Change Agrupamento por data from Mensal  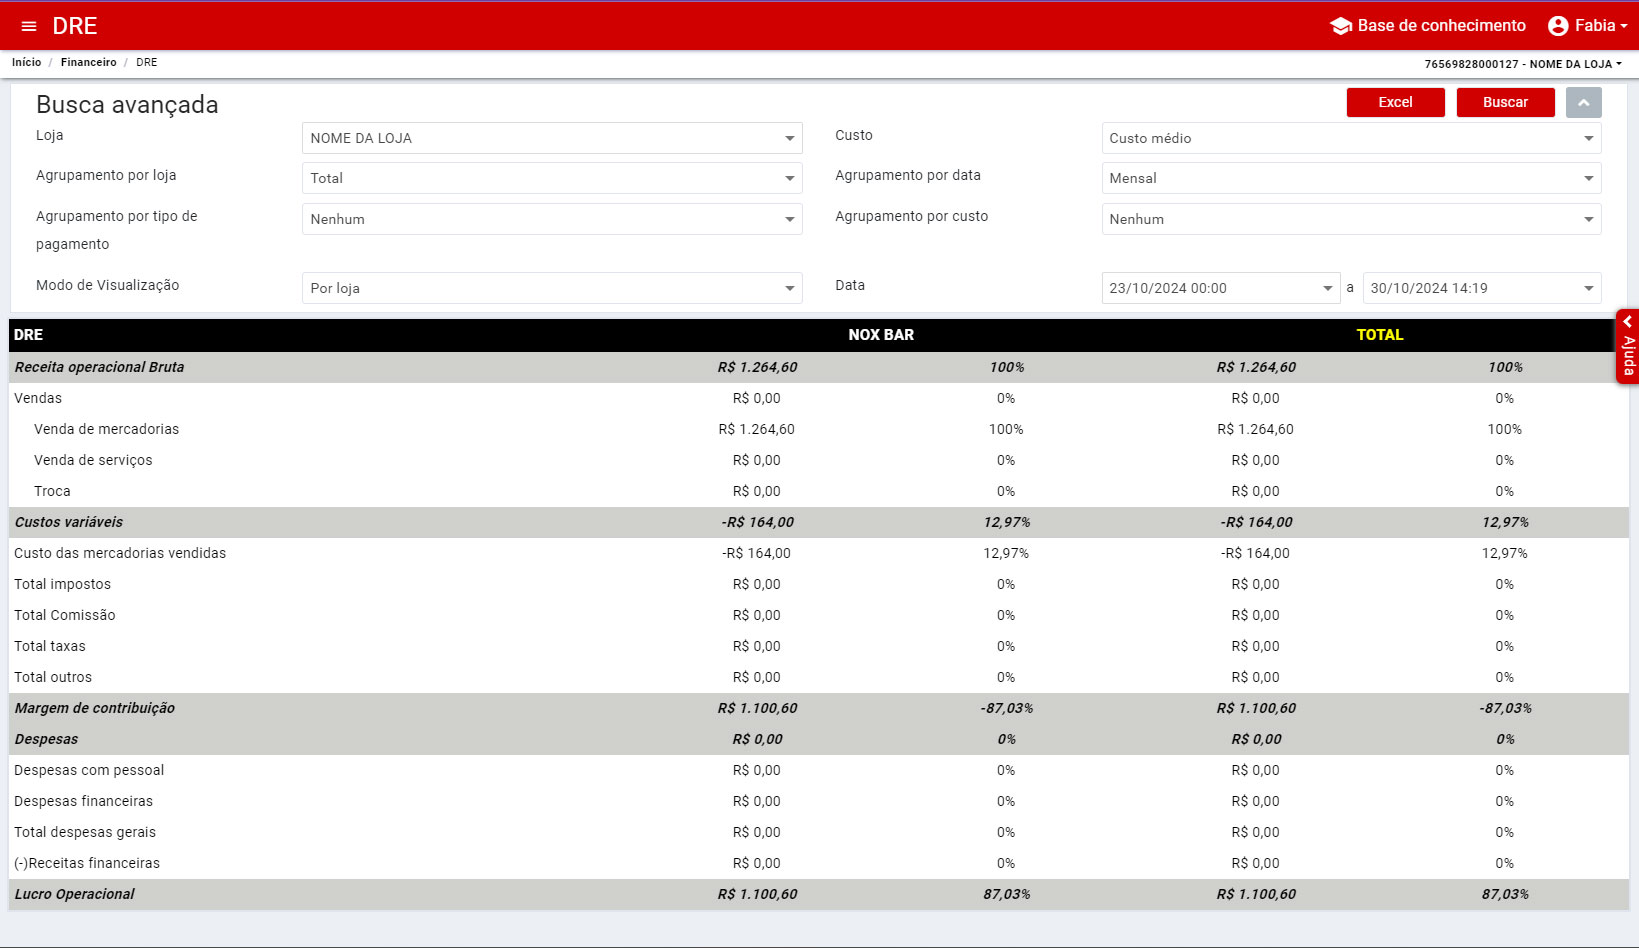[1351, 178]
